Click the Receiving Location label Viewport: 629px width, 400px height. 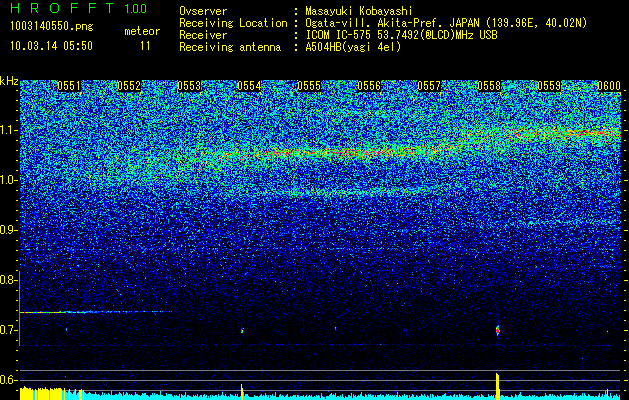(x=233, y=23)
